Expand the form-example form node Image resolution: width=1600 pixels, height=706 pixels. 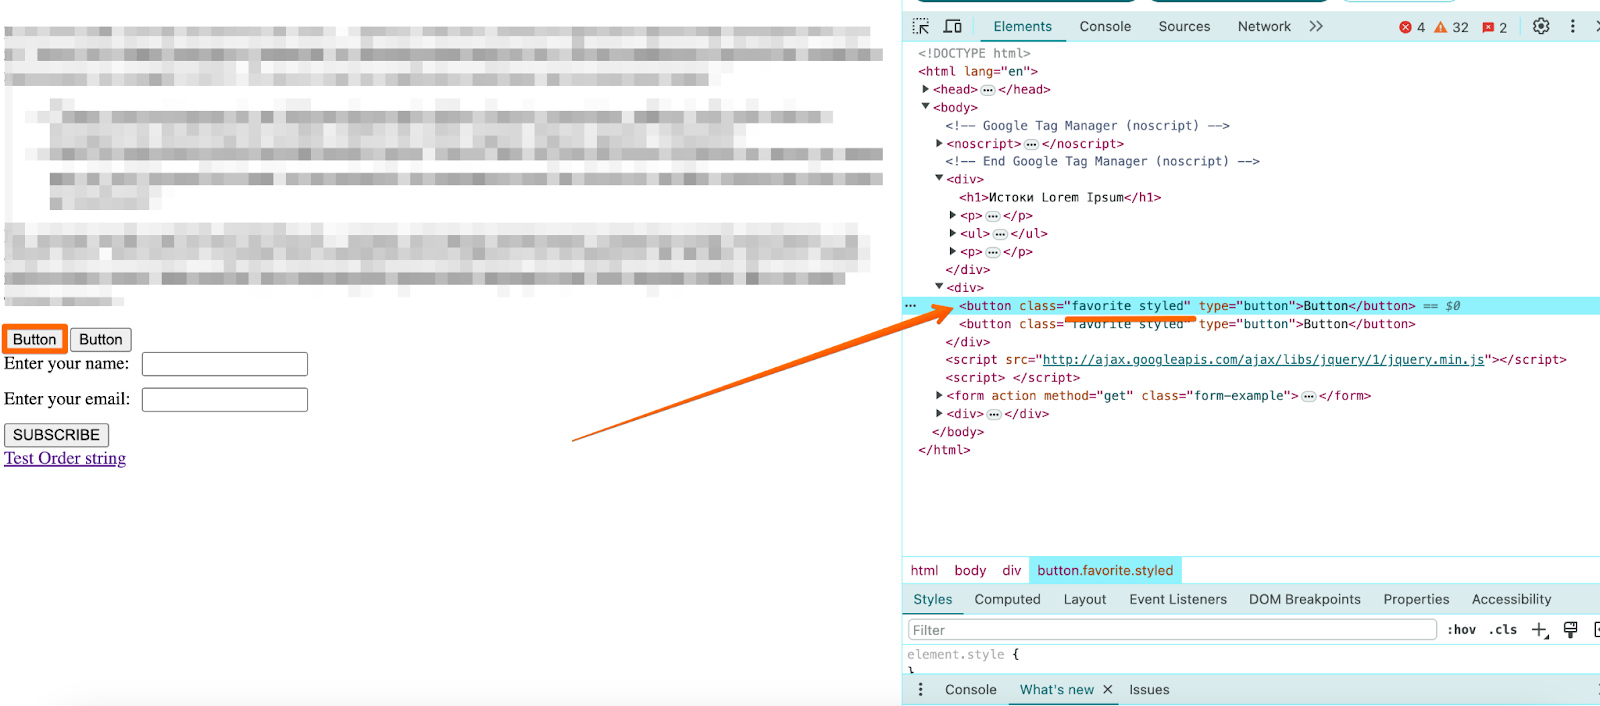tap(939, 395)
